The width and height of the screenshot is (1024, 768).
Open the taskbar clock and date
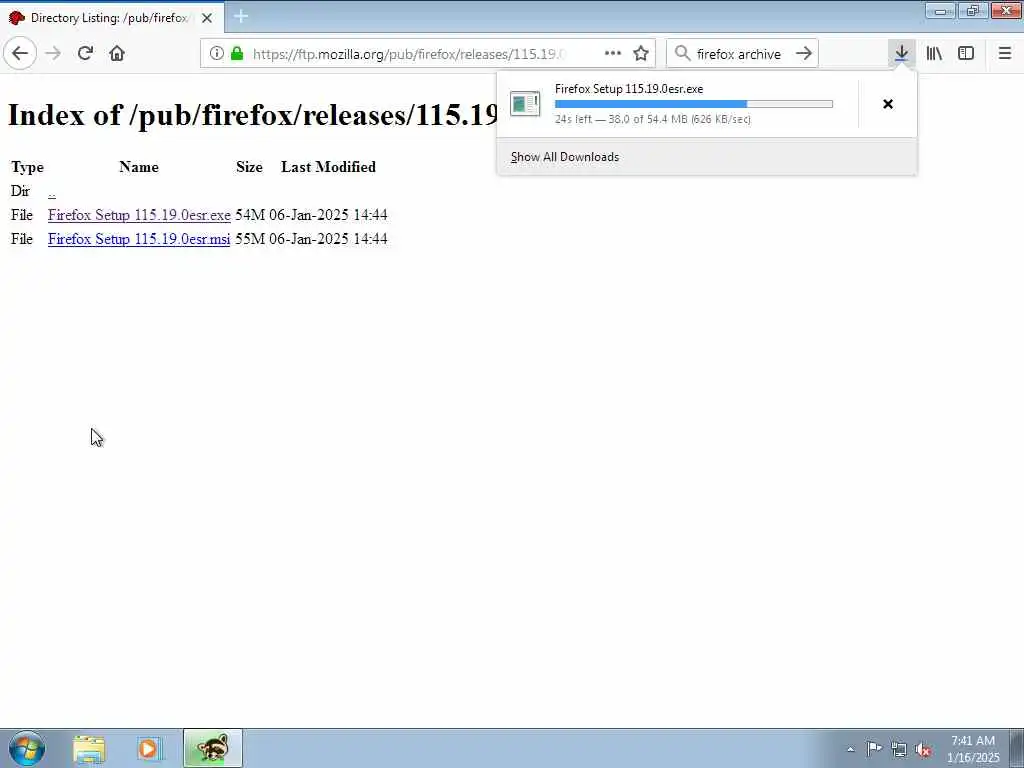(x=973, y=749)
